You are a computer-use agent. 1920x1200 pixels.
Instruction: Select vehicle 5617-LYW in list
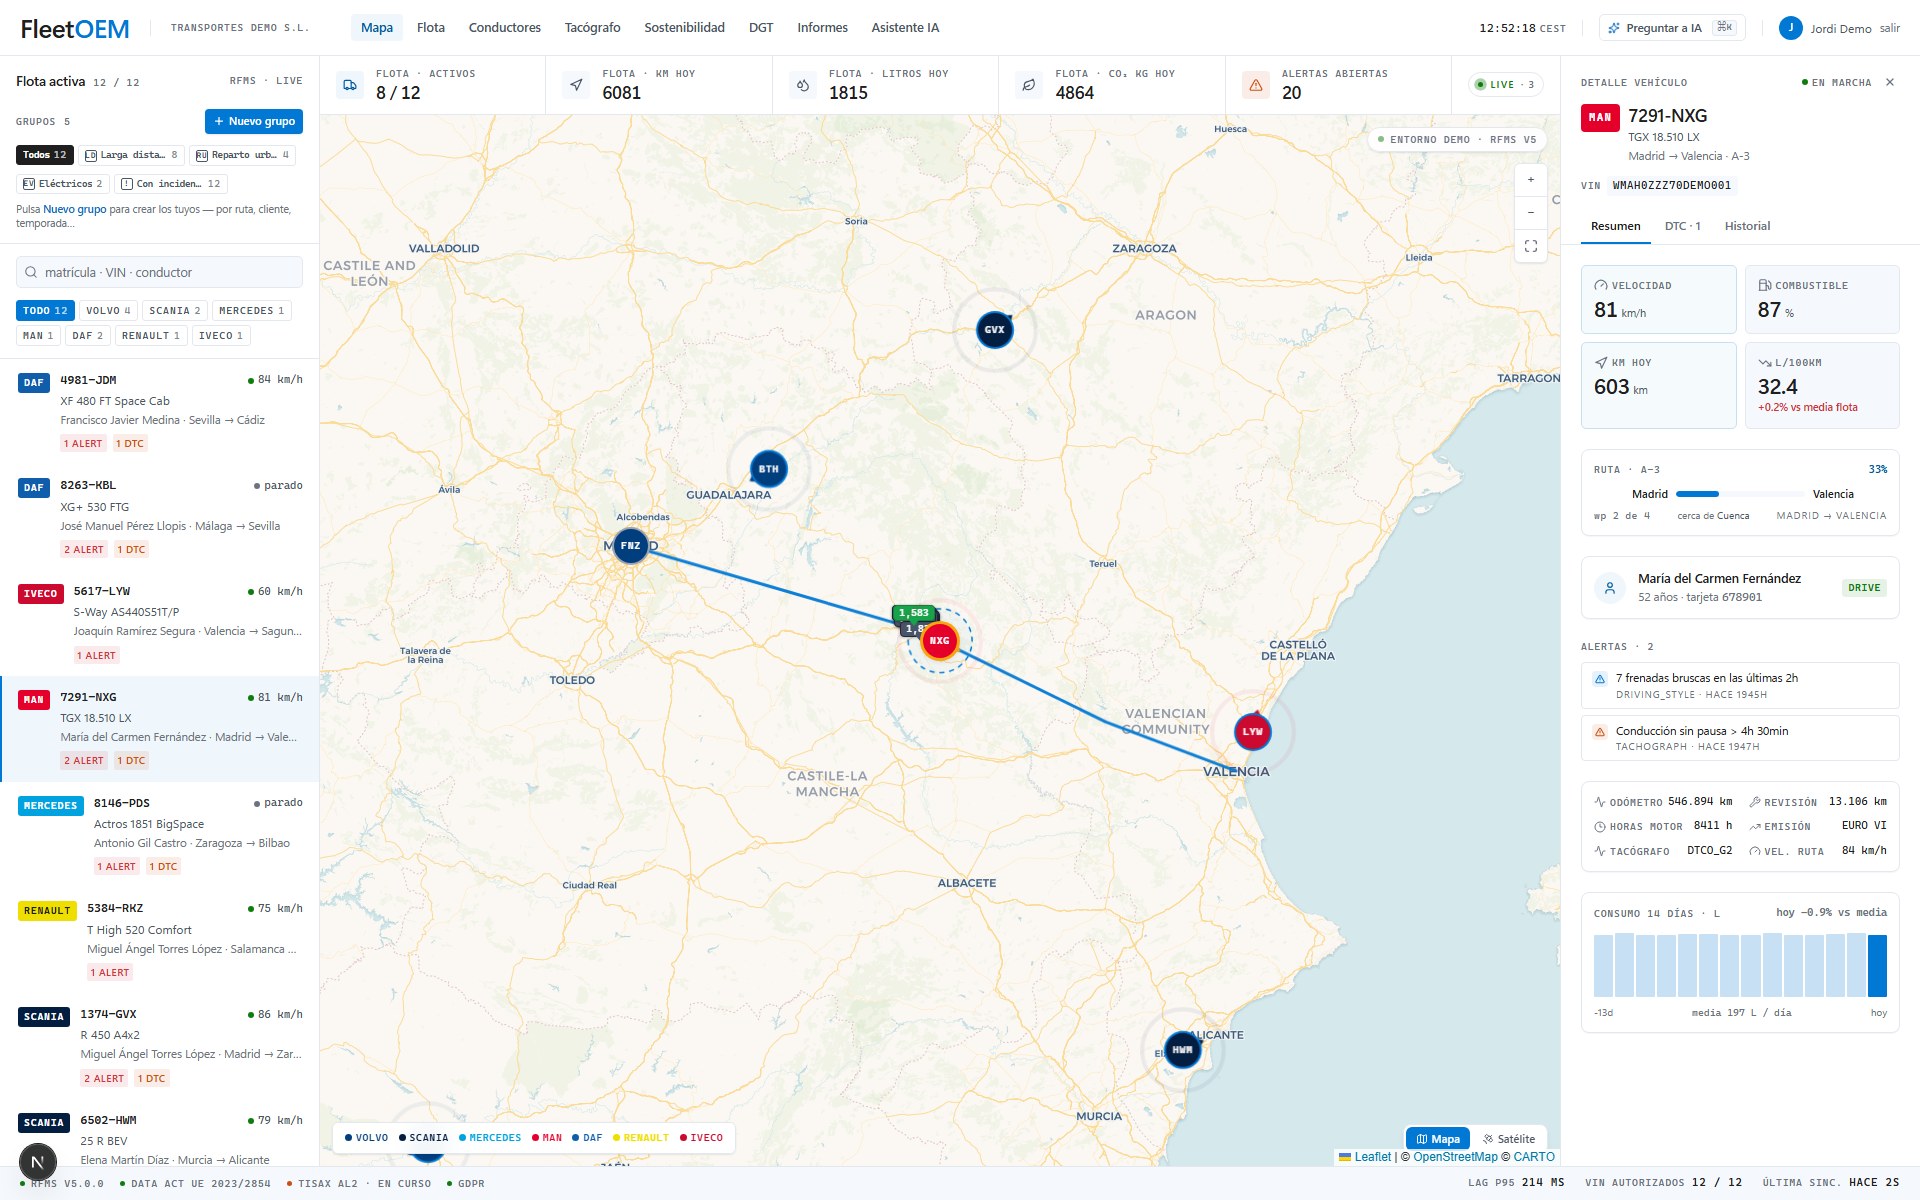[x=160, y=623]
